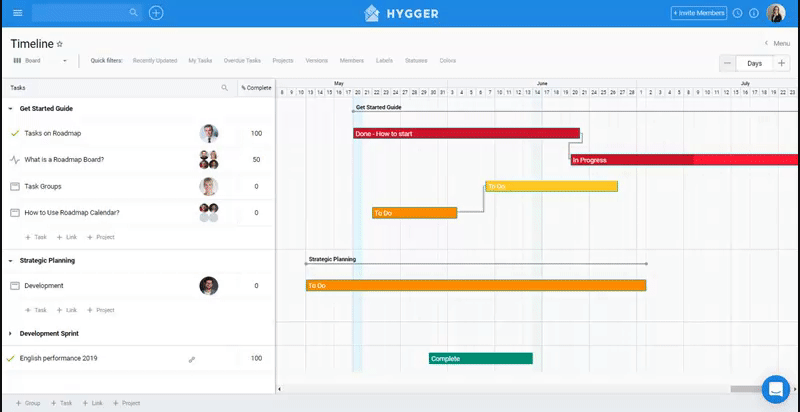The height and width of the screenshot is (412, 800).
Task: Click the user profile avatar
Action: coord(776,13)
